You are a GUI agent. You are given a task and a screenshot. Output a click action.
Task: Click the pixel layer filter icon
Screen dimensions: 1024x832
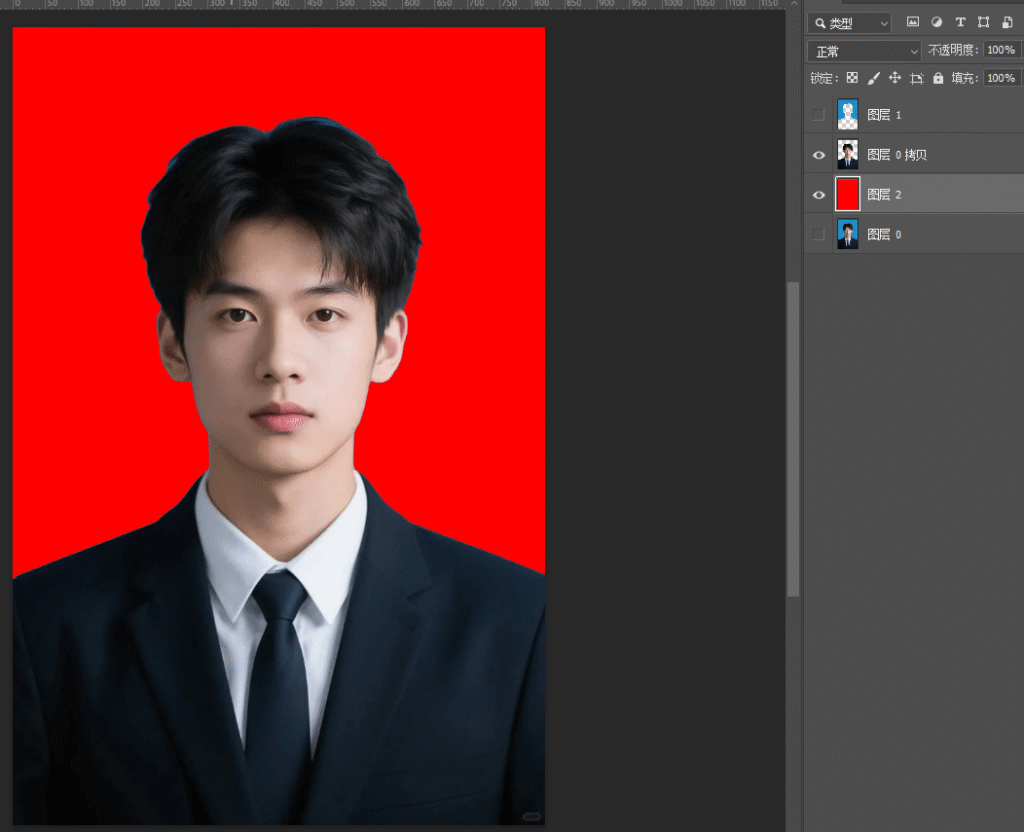pos(912,22)
